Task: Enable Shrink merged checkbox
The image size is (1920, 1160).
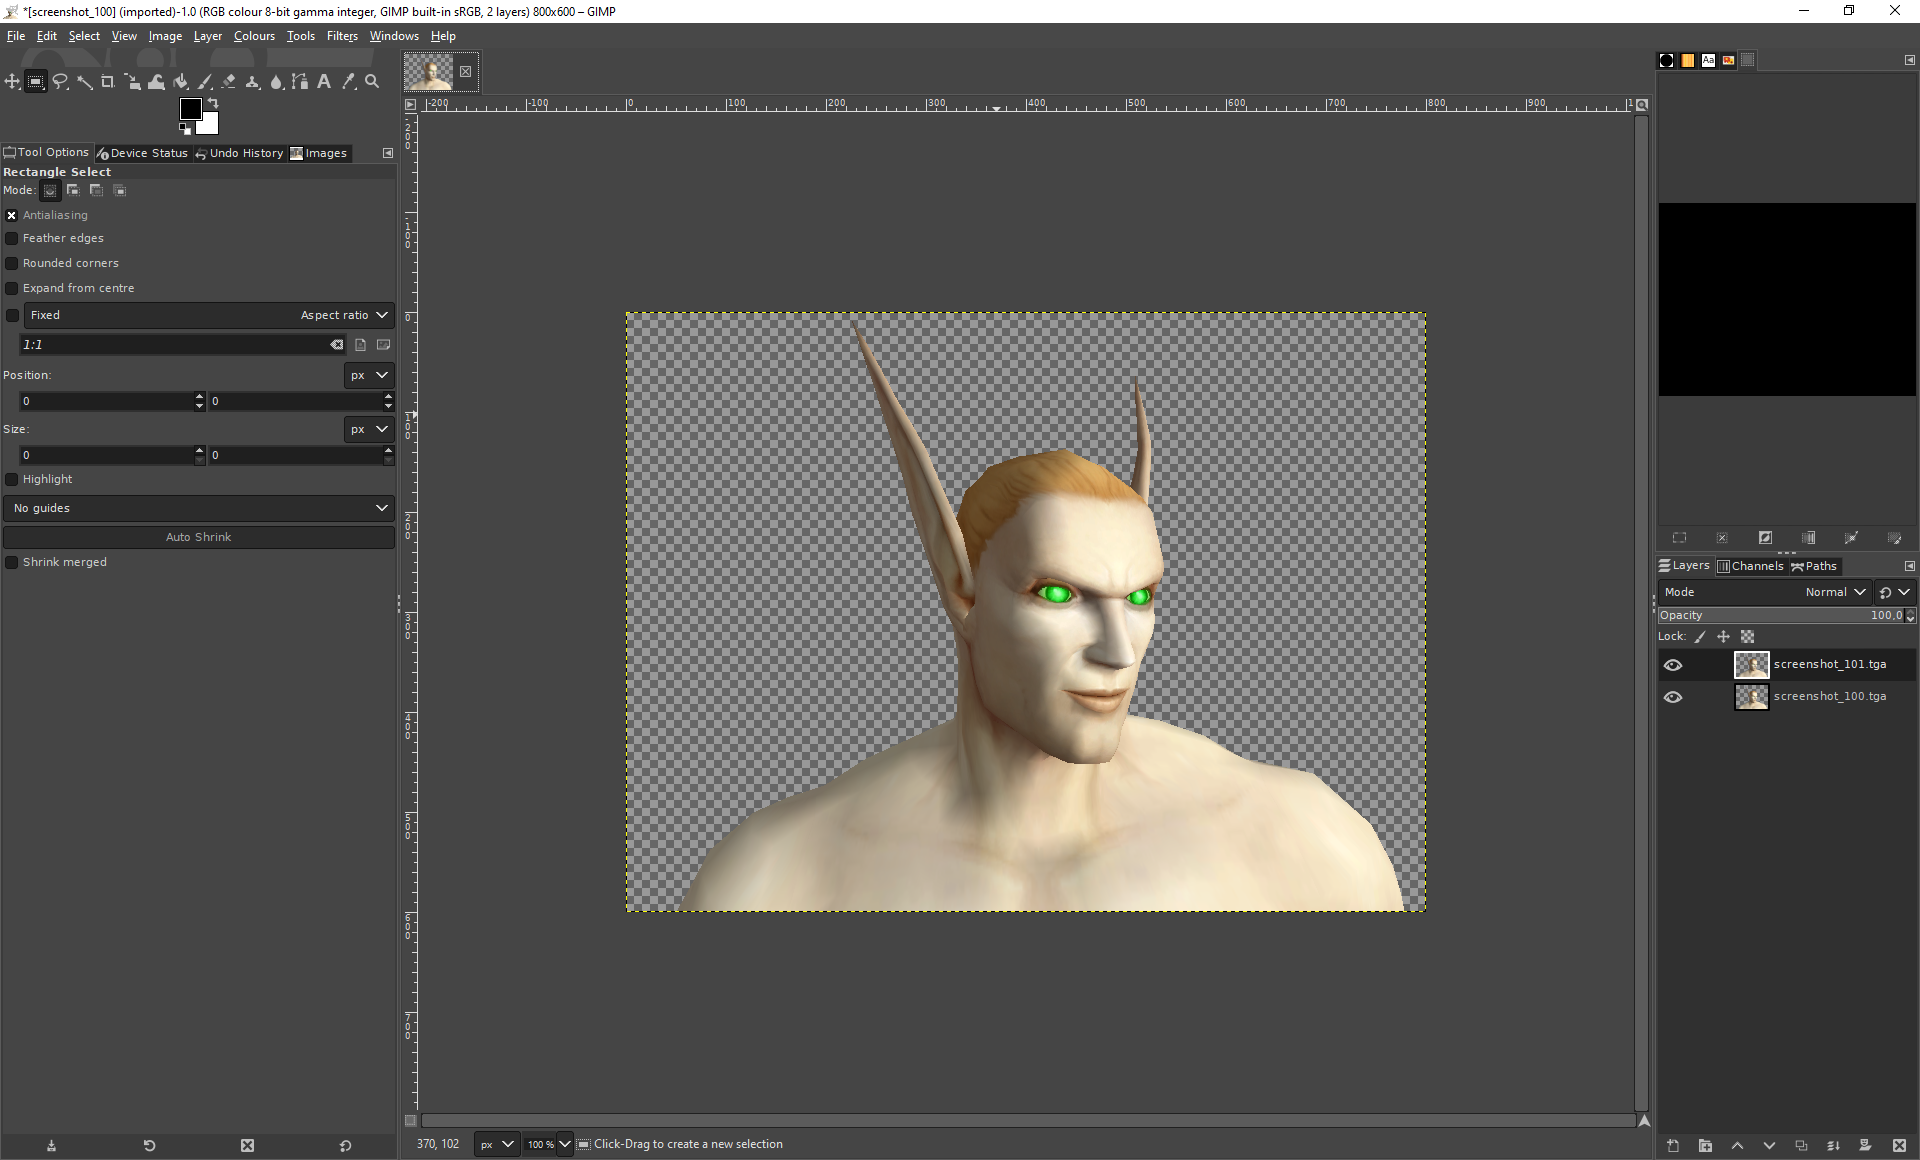Action: pyautogui.click(x=12, y=562)
